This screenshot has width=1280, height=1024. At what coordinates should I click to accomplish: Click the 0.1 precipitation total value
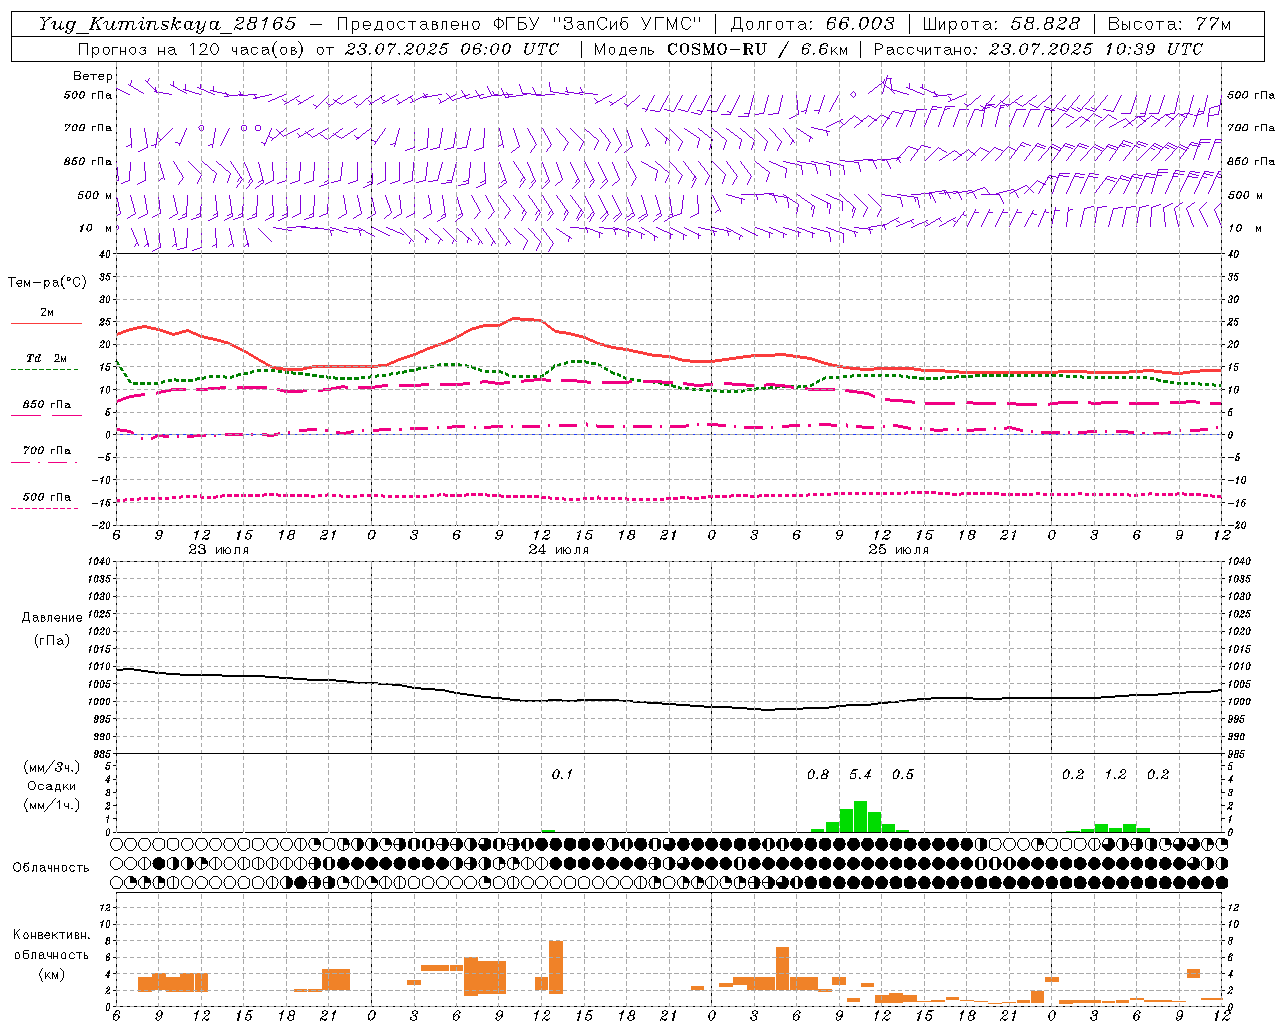(562, 774)
